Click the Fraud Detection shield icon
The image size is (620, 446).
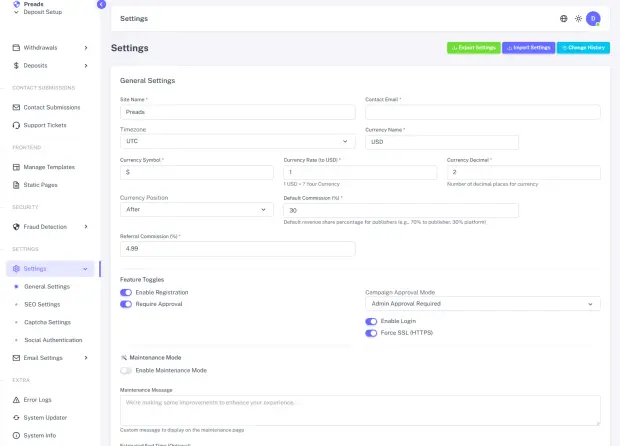16,227
